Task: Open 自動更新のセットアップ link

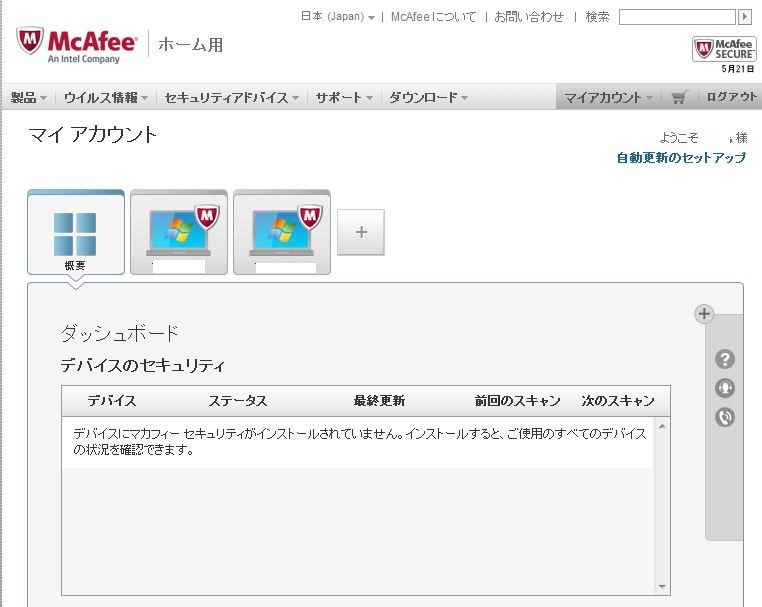Action: (681, 157)
